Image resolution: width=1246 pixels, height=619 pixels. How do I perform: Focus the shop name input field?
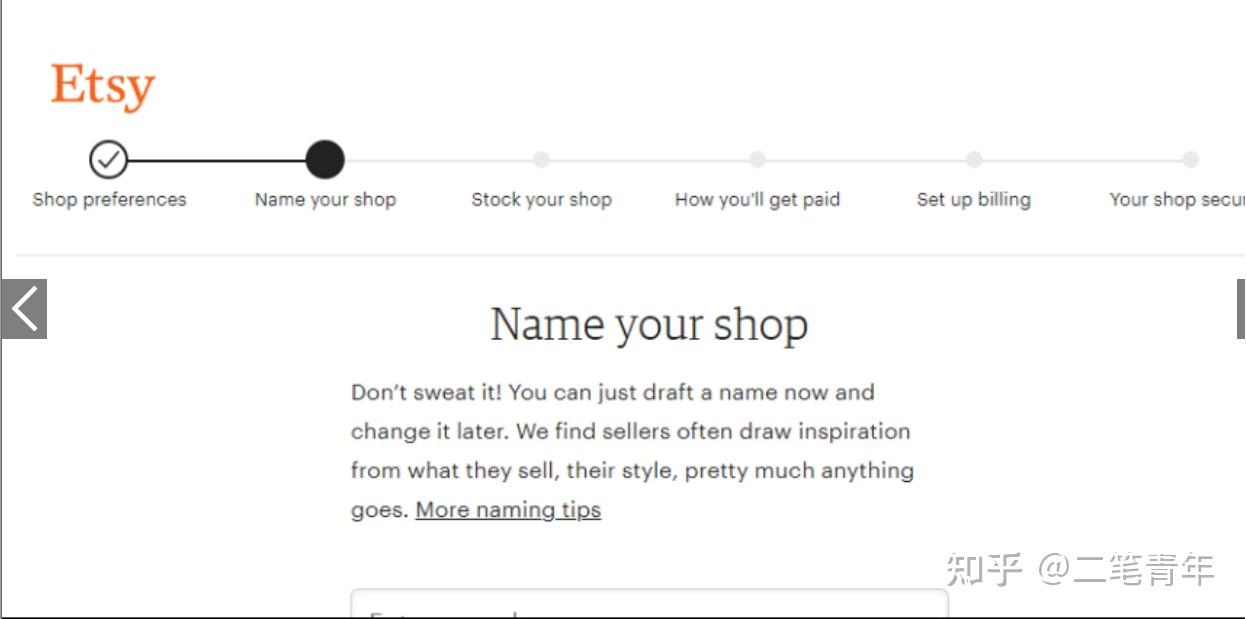(x=649, y=603)
